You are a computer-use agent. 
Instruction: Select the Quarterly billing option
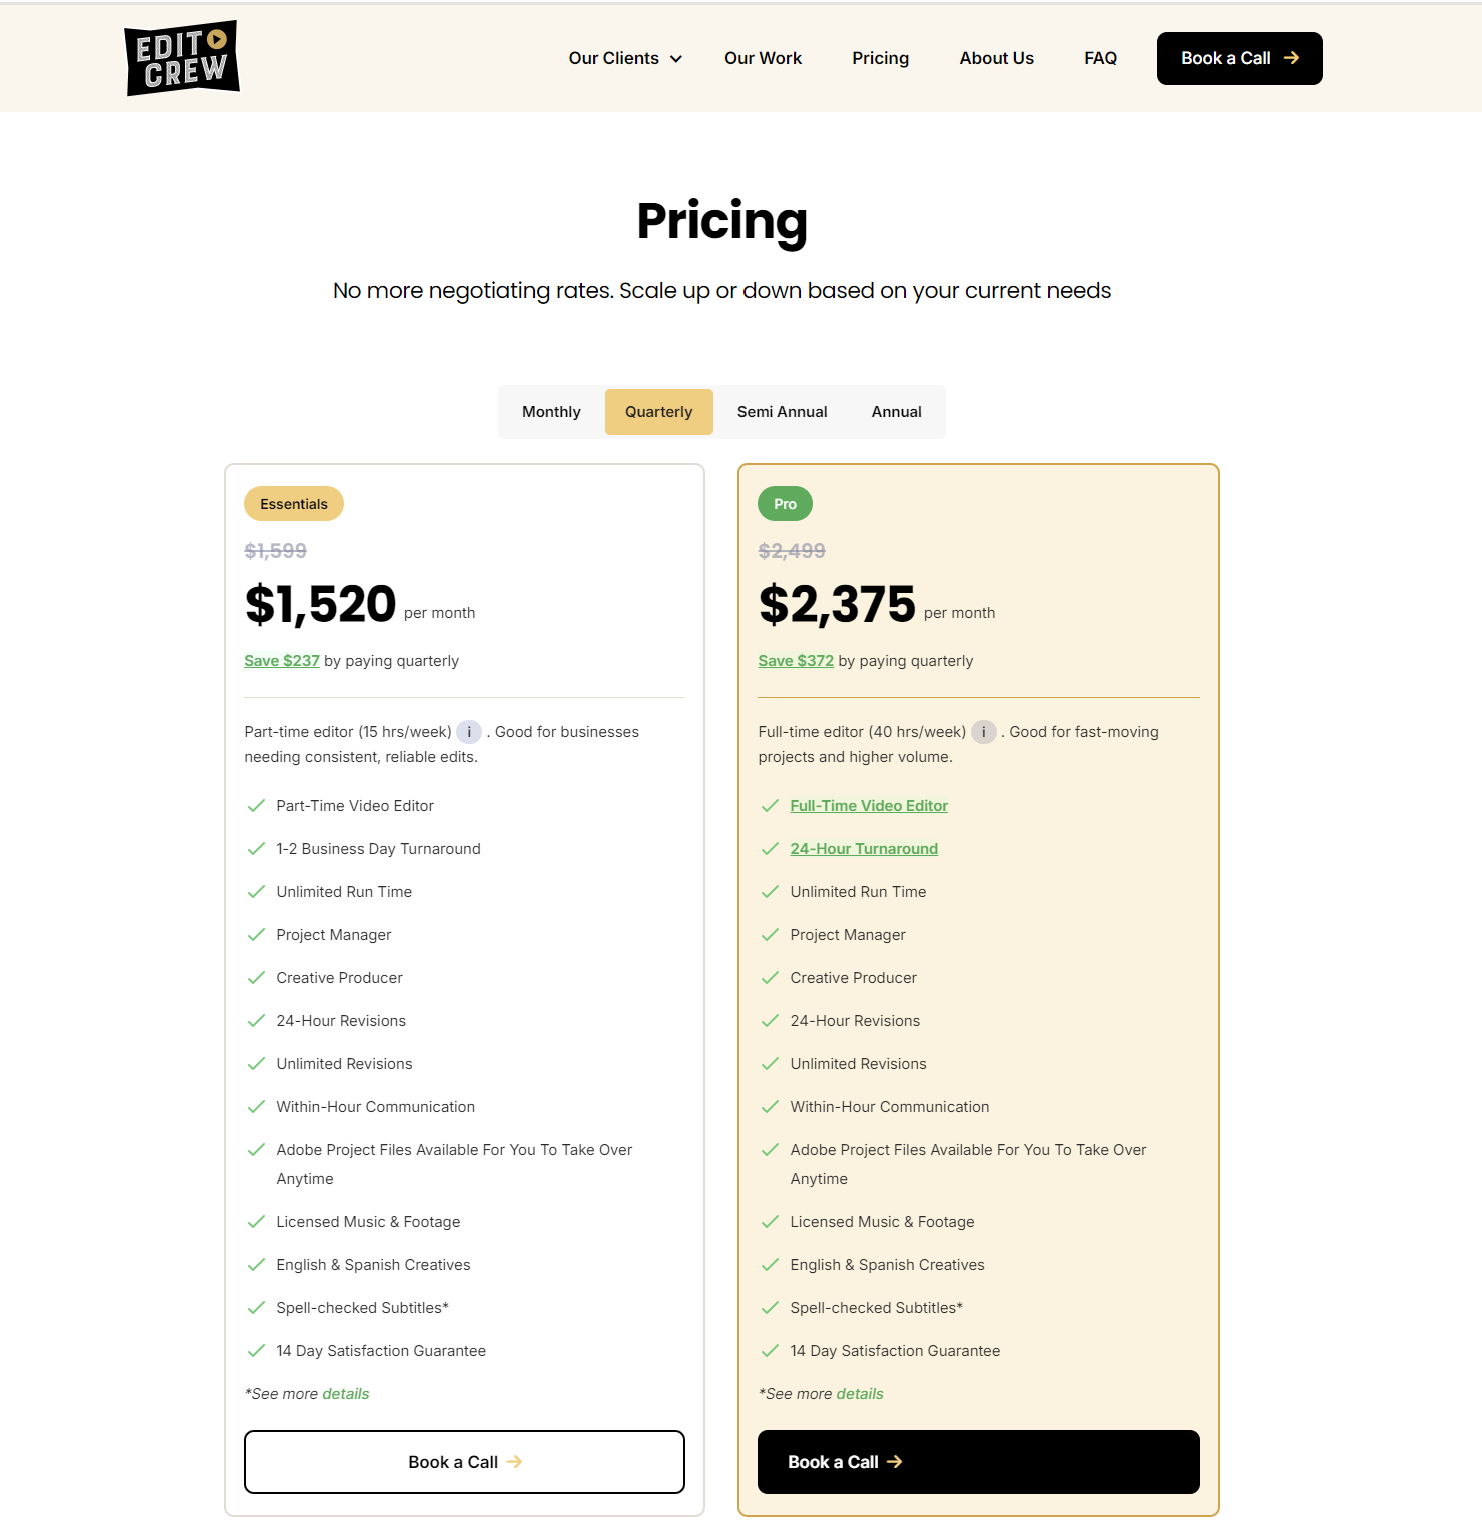[x=658, y=412]
